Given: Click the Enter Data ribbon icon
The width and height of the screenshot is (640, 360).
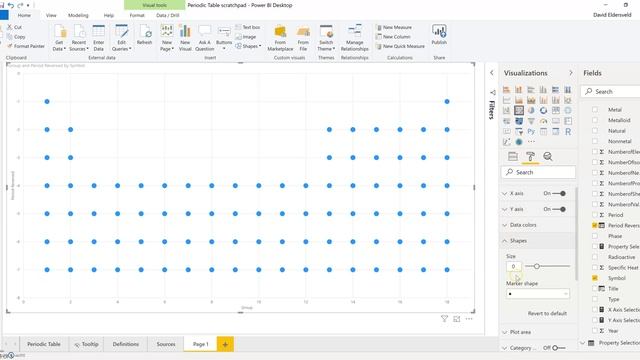Looking at the screenshot, I should tap(98, 38).
